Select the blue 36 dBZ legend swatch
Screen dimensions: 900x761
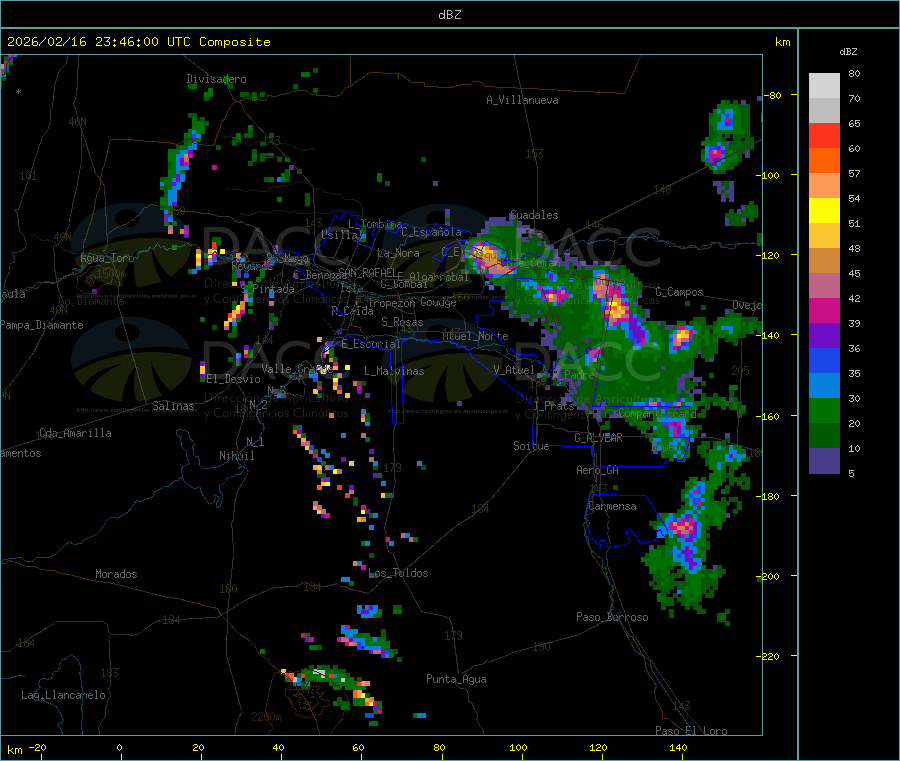[x=824, y=360]
